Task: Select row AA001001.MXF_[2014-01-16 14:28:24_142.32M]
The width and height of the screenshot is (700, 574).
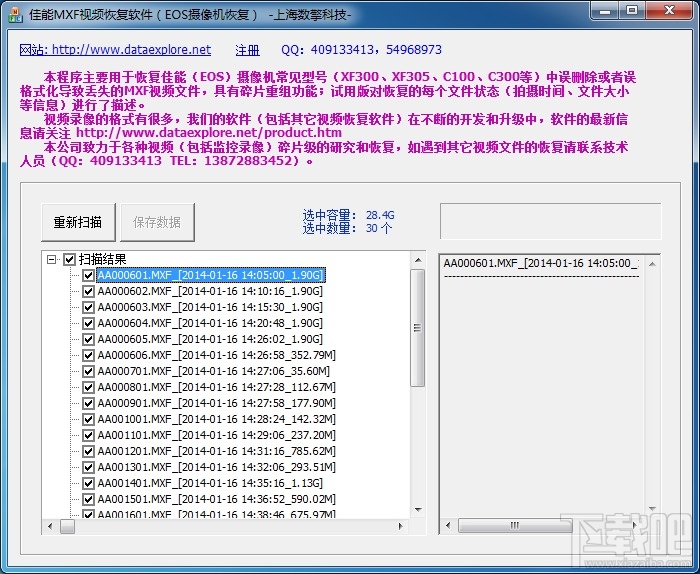Action: pyautogui.click(x=217, y=419)
